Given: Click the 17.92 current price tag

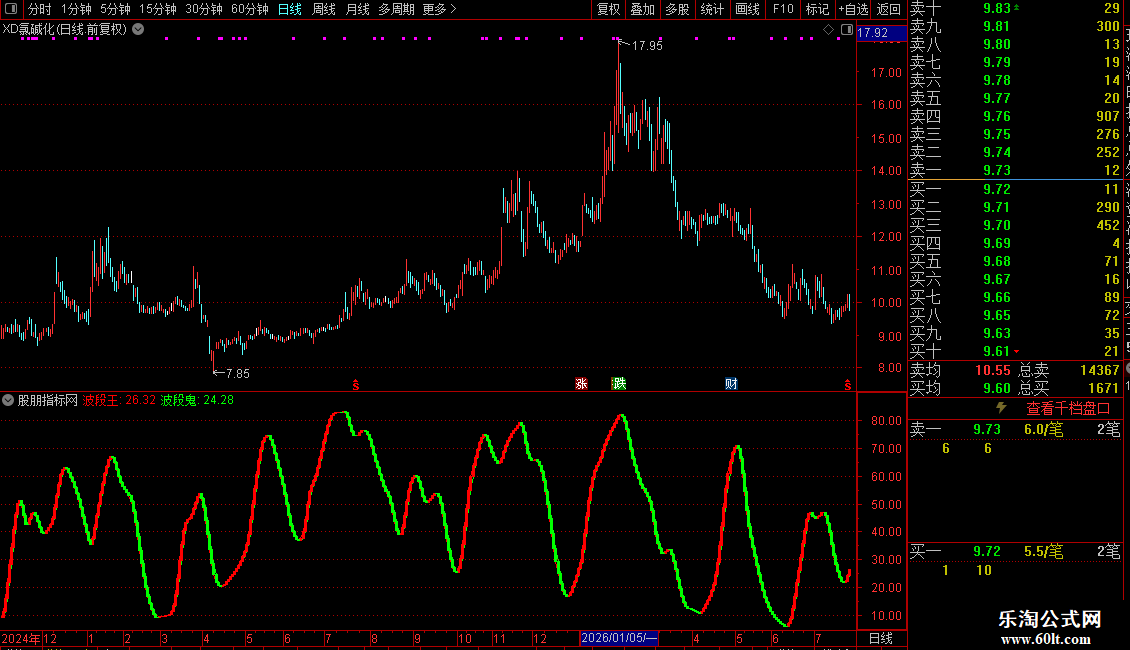Looking at the screenshot, I should point(881,32).
